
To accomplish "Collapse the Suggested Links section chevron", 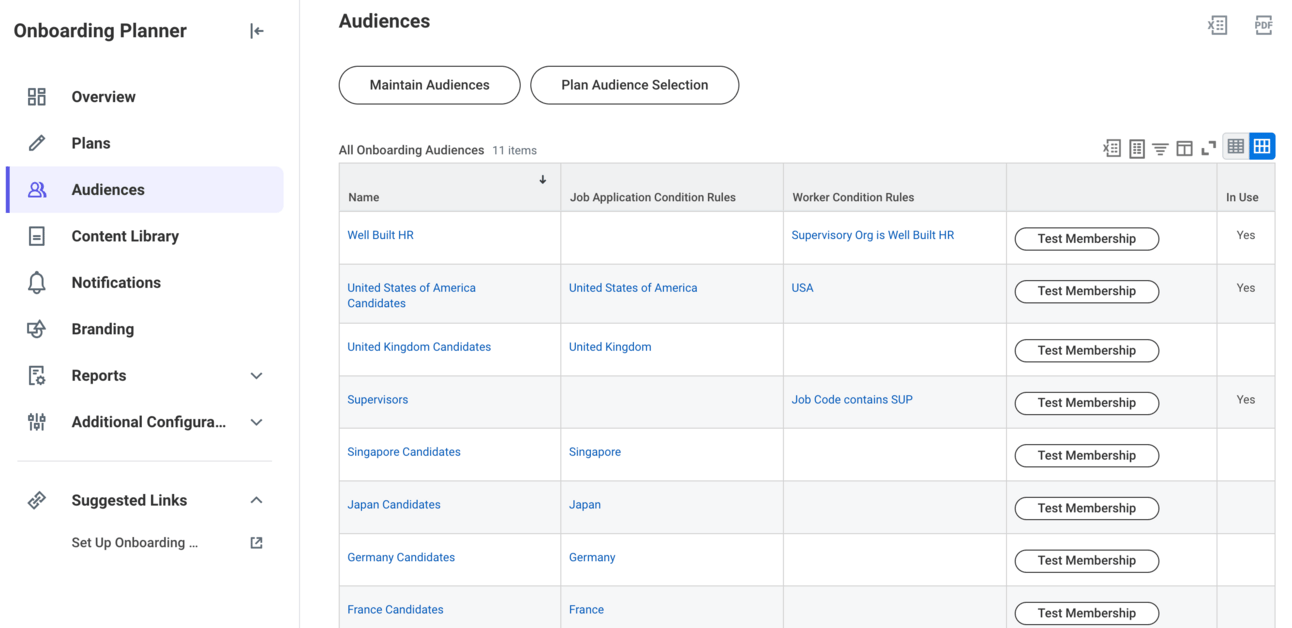I will click(256, 500).
